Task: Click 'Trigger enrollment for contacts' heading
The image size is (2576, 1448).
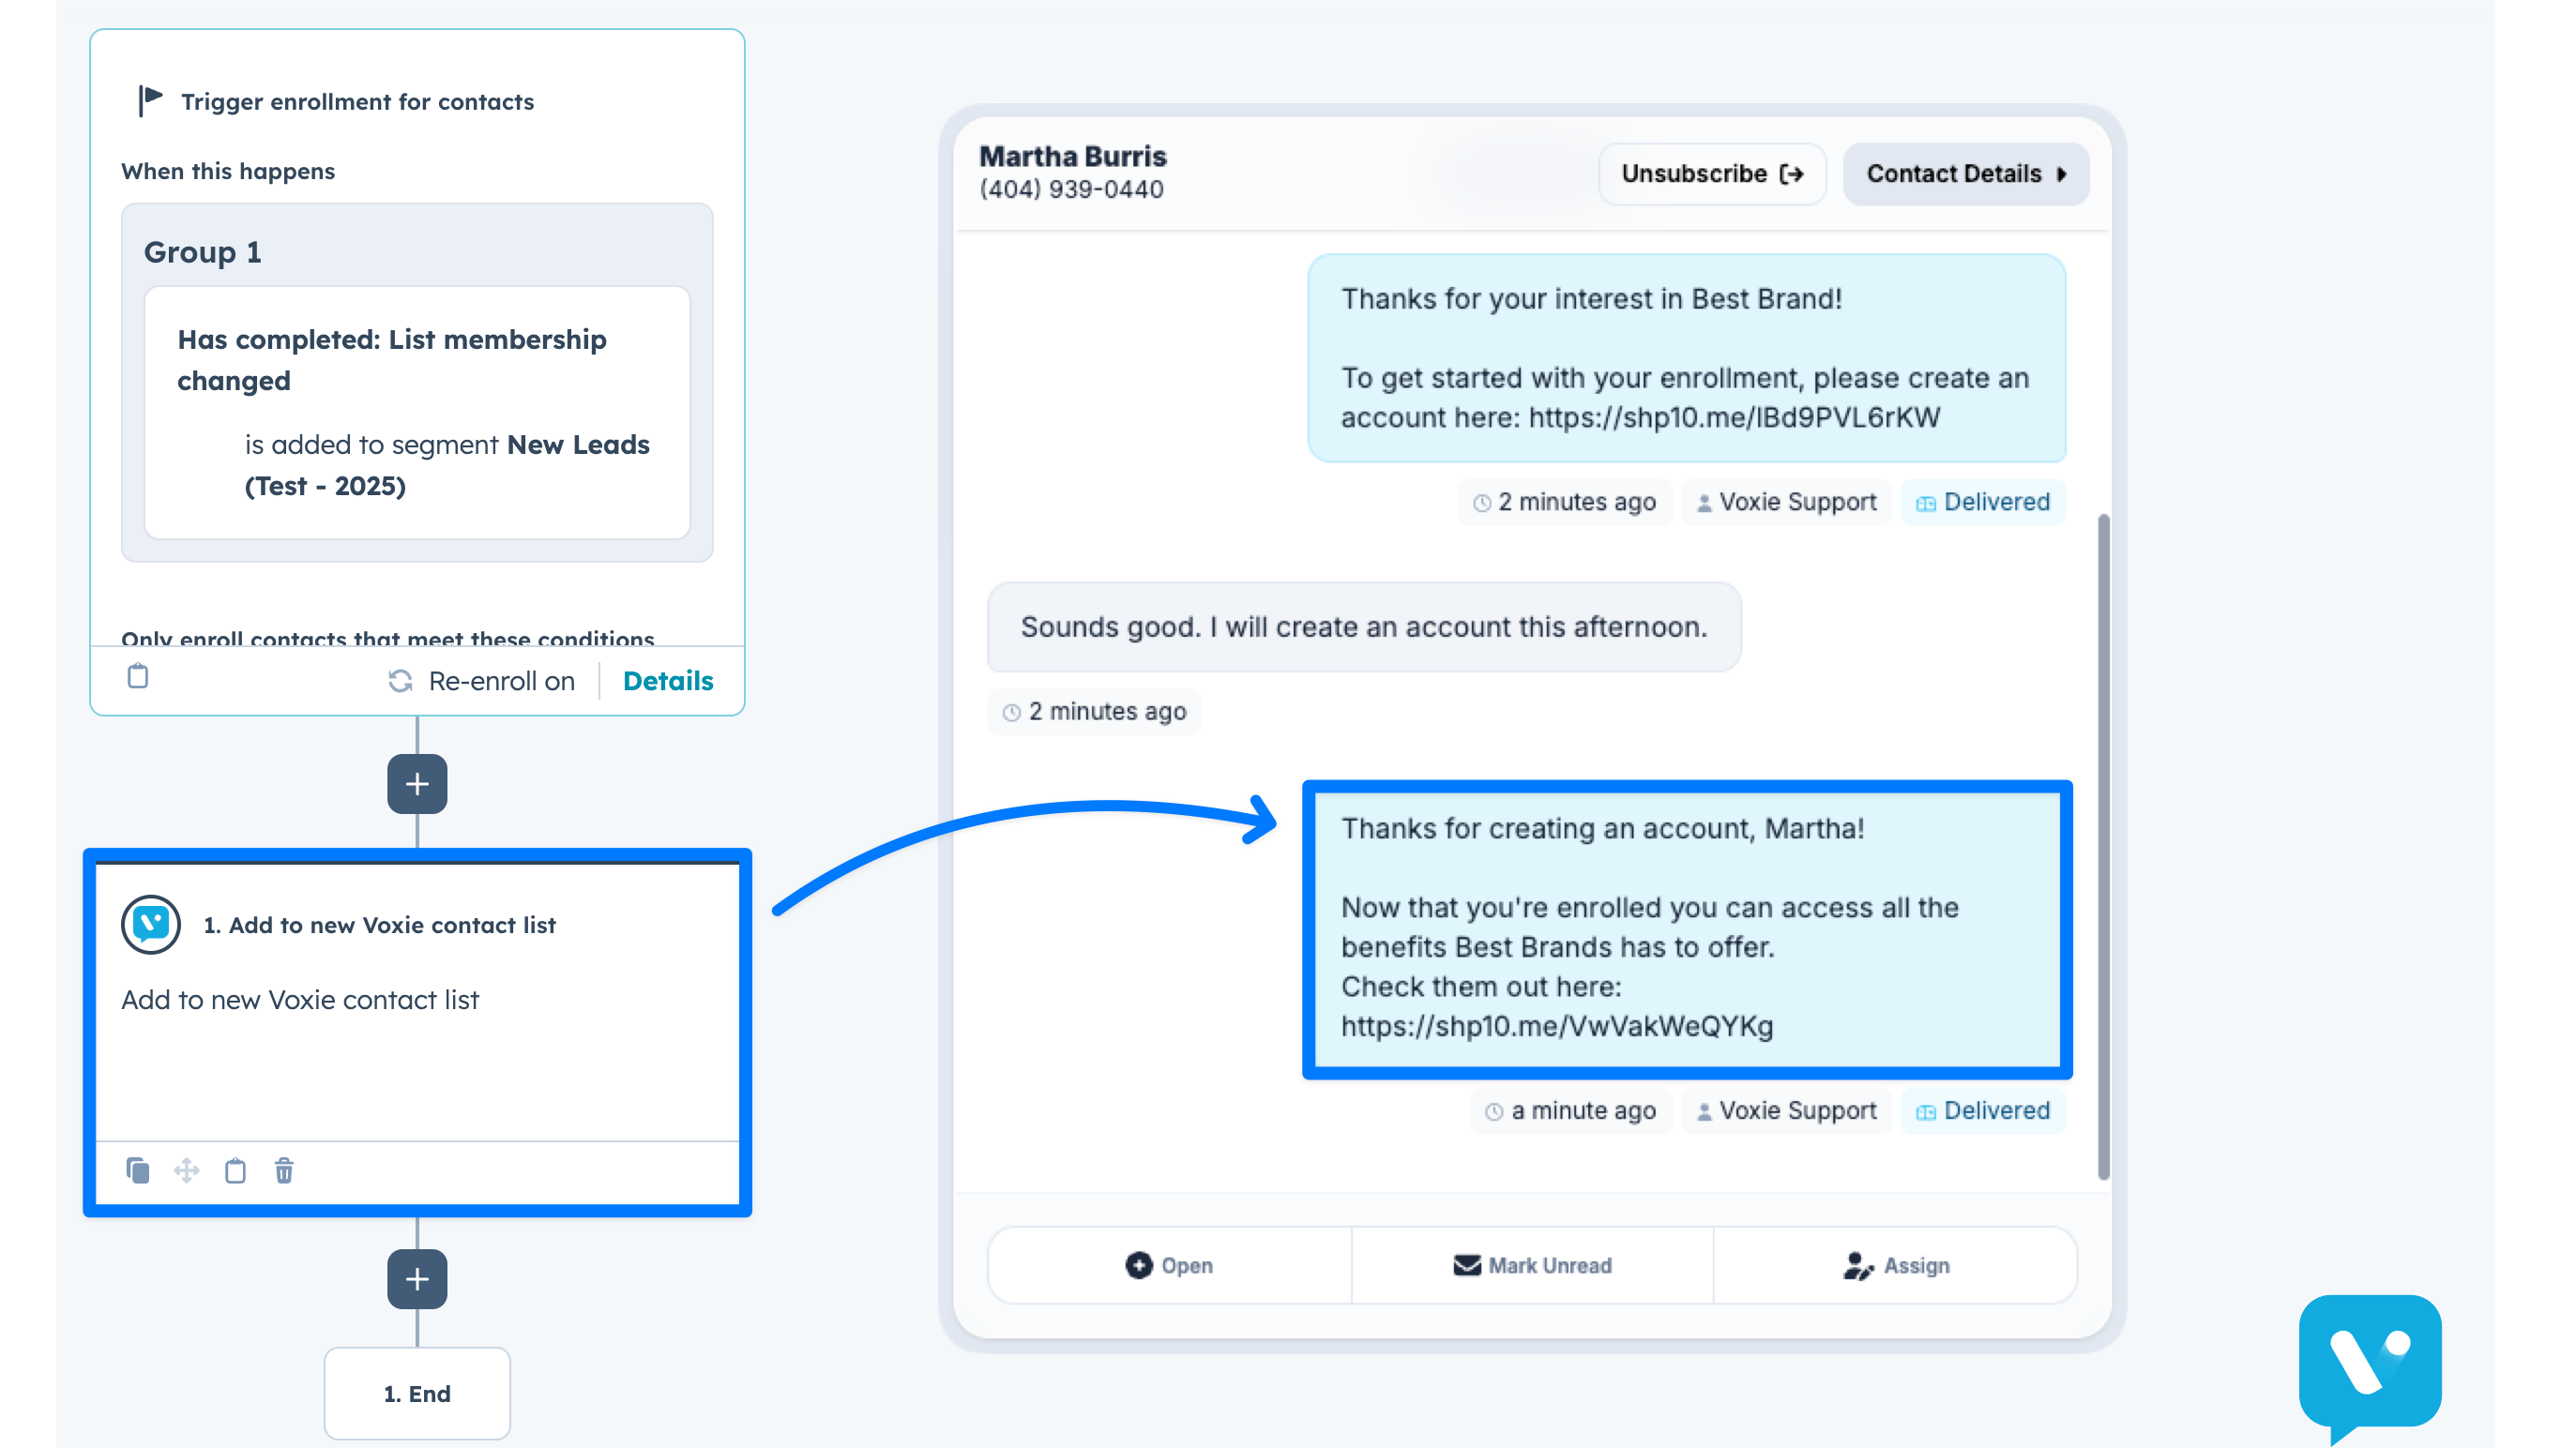Action: (x=357, y=102)
